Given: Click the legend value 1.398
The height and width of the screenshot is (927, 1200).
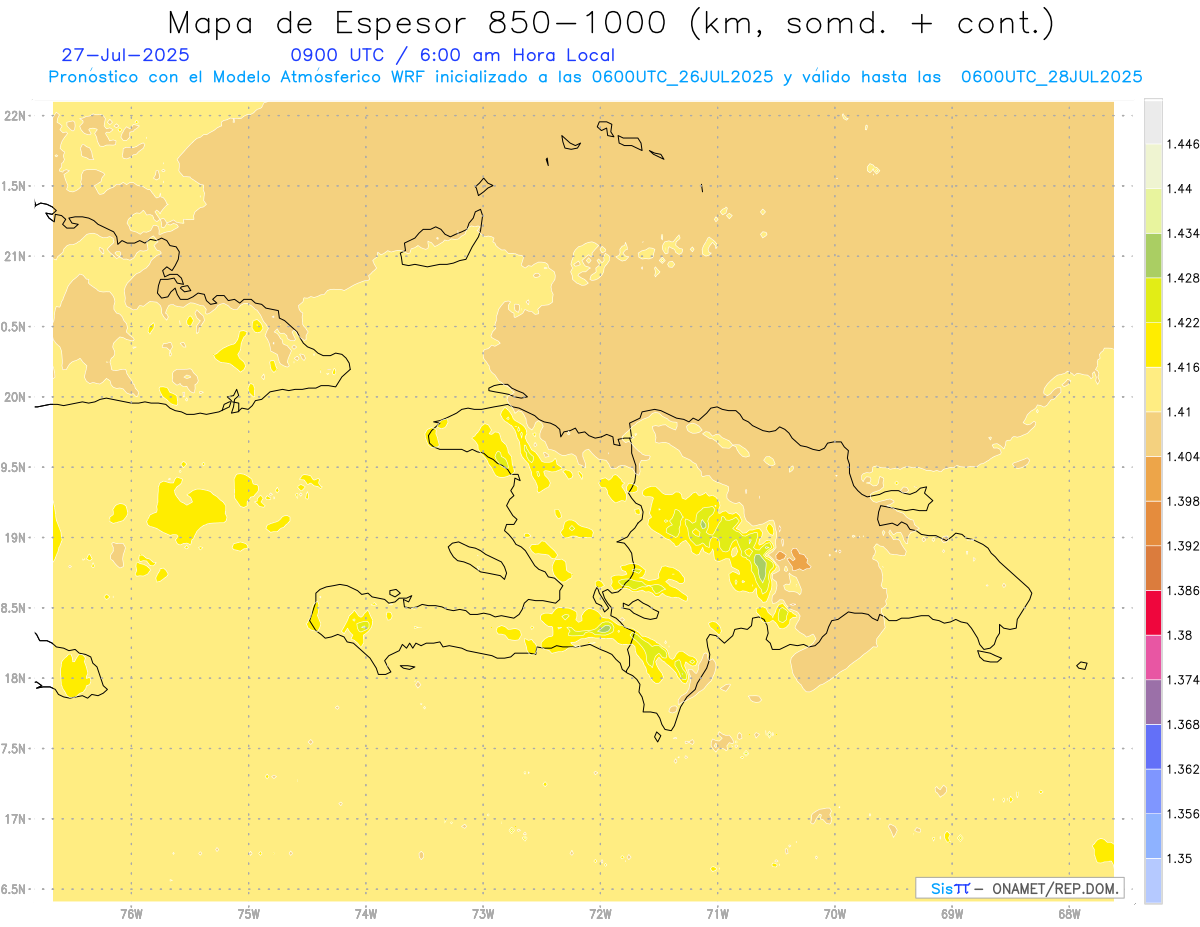Looking at the screenshot, I should click(1183, 501).
